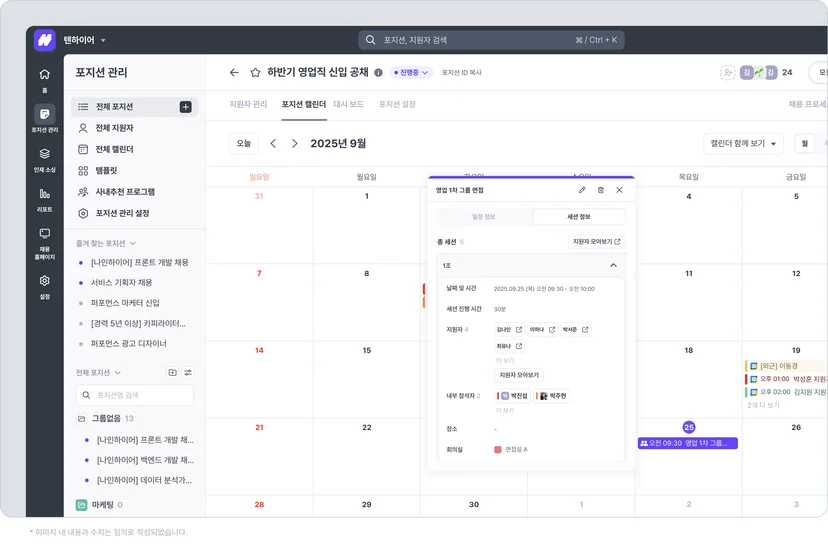
Task: Select the 포지션 캘린더 tab
Action: 304,105
